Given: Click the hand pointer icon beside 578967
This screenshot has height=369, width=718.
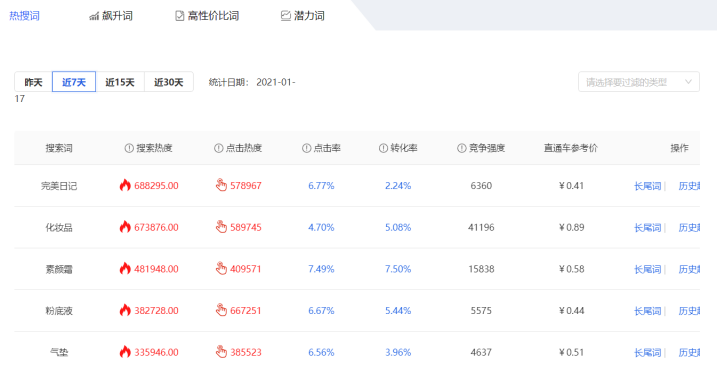Looking at the screenshot, I should tap(221, 185).
